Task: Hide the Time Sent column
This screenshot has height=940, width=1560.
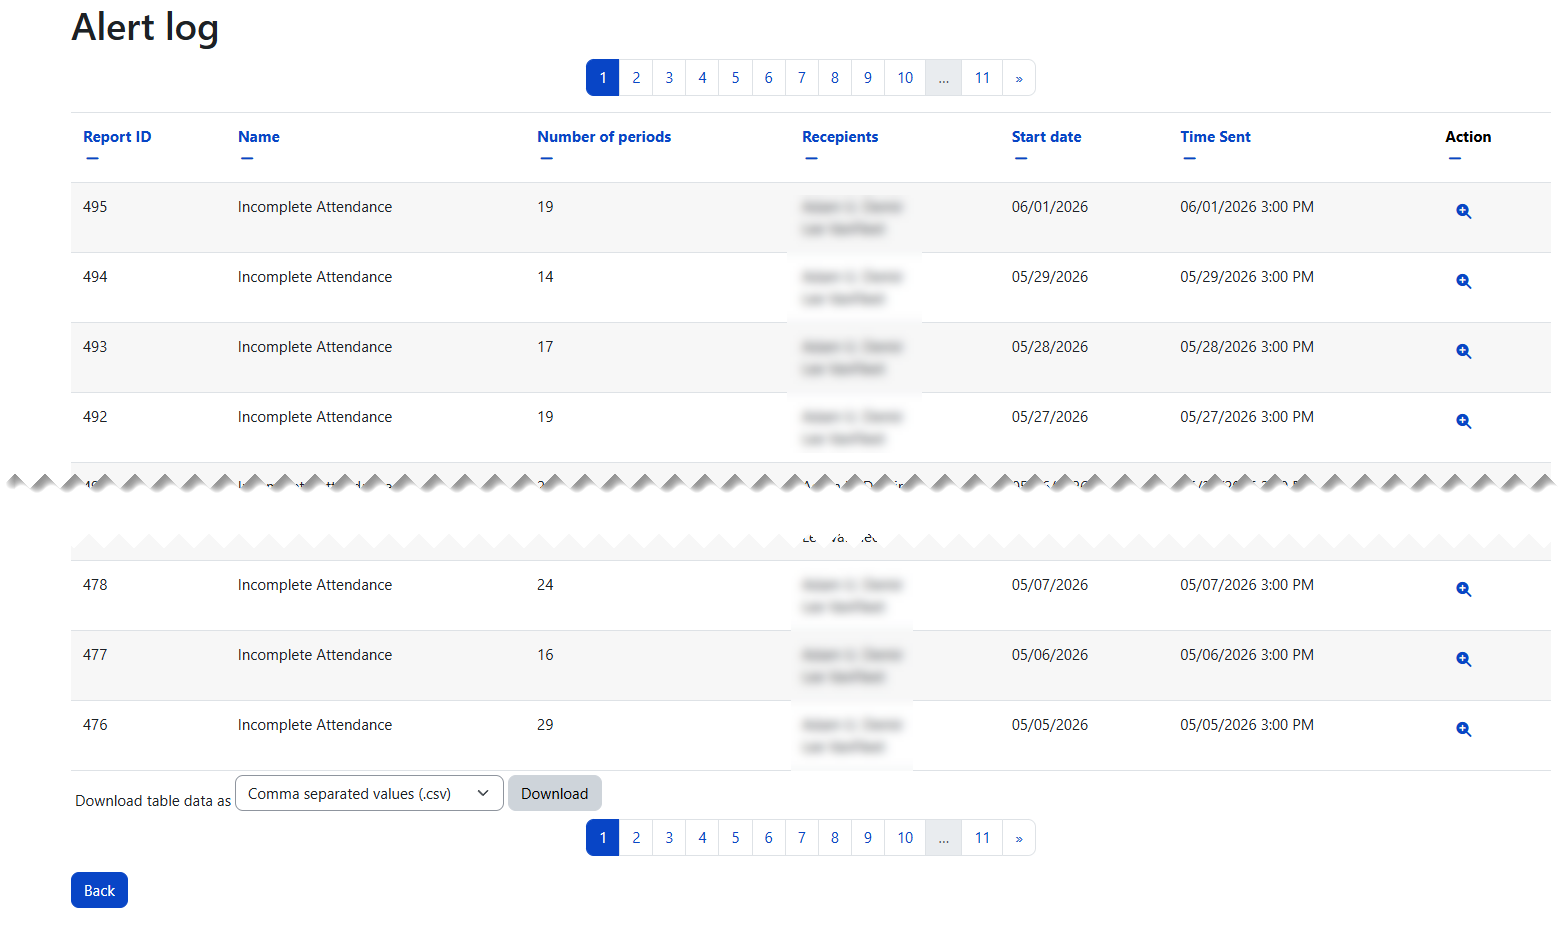Action: [1189, 158]
